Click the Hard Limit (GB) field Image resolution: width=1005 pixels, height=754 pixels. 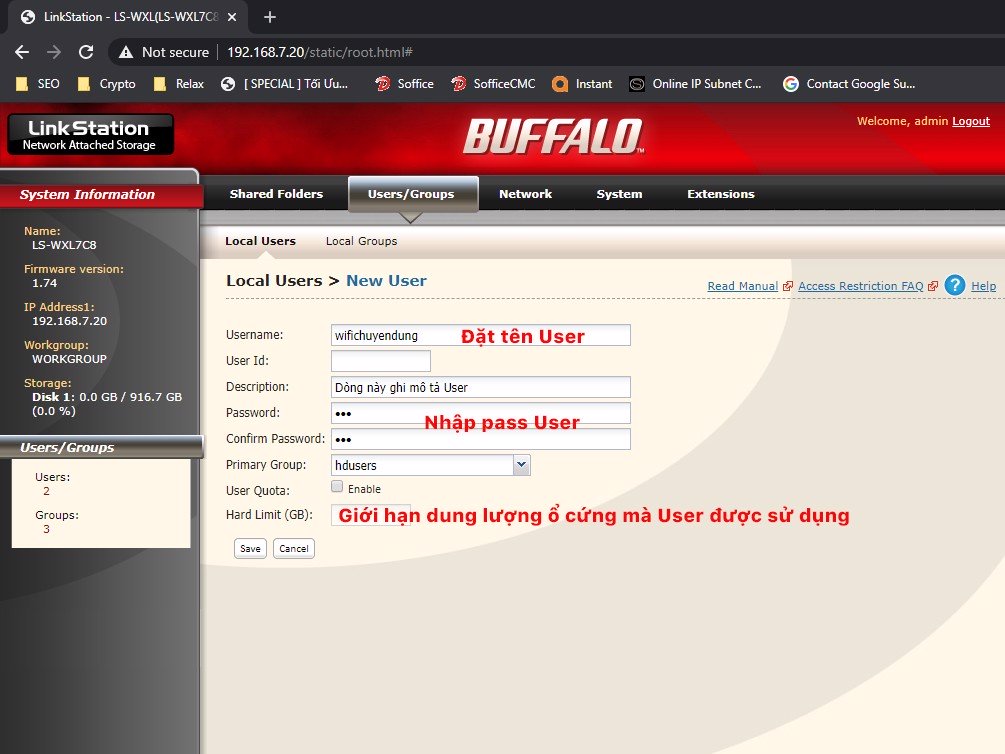pyautogui.click(x=371, y=515)
